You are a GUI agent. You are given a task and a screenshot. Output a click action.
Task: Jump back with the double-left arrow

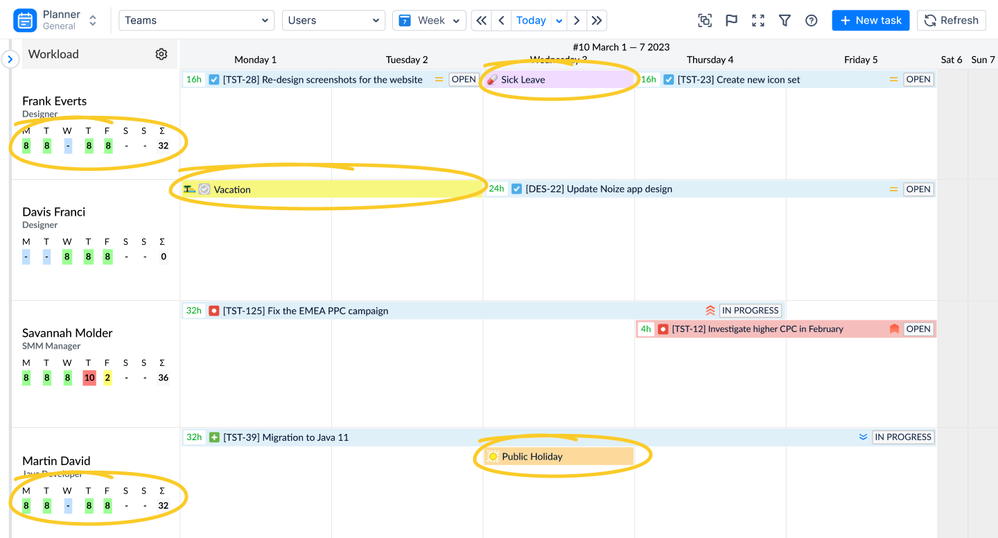tap(482, 20)
